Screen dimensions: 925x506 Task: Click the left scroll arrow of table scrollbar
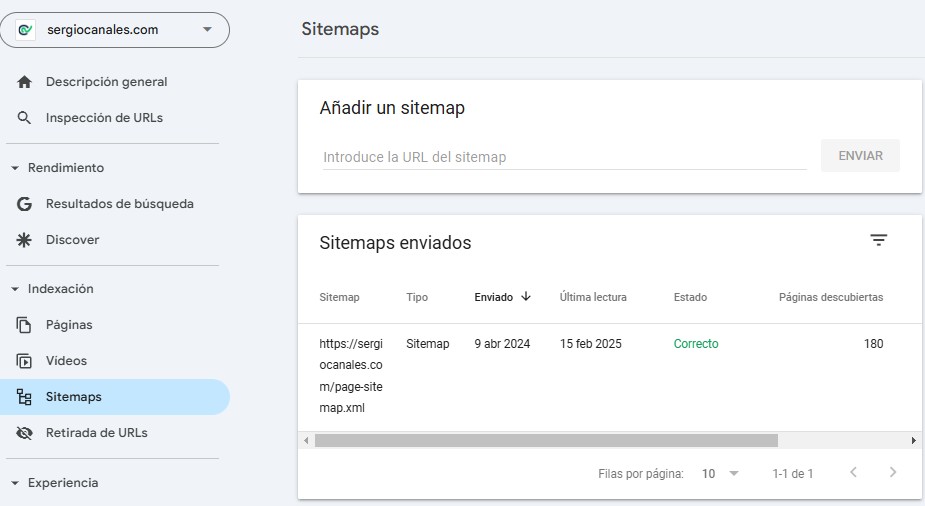tap(306, 441)
